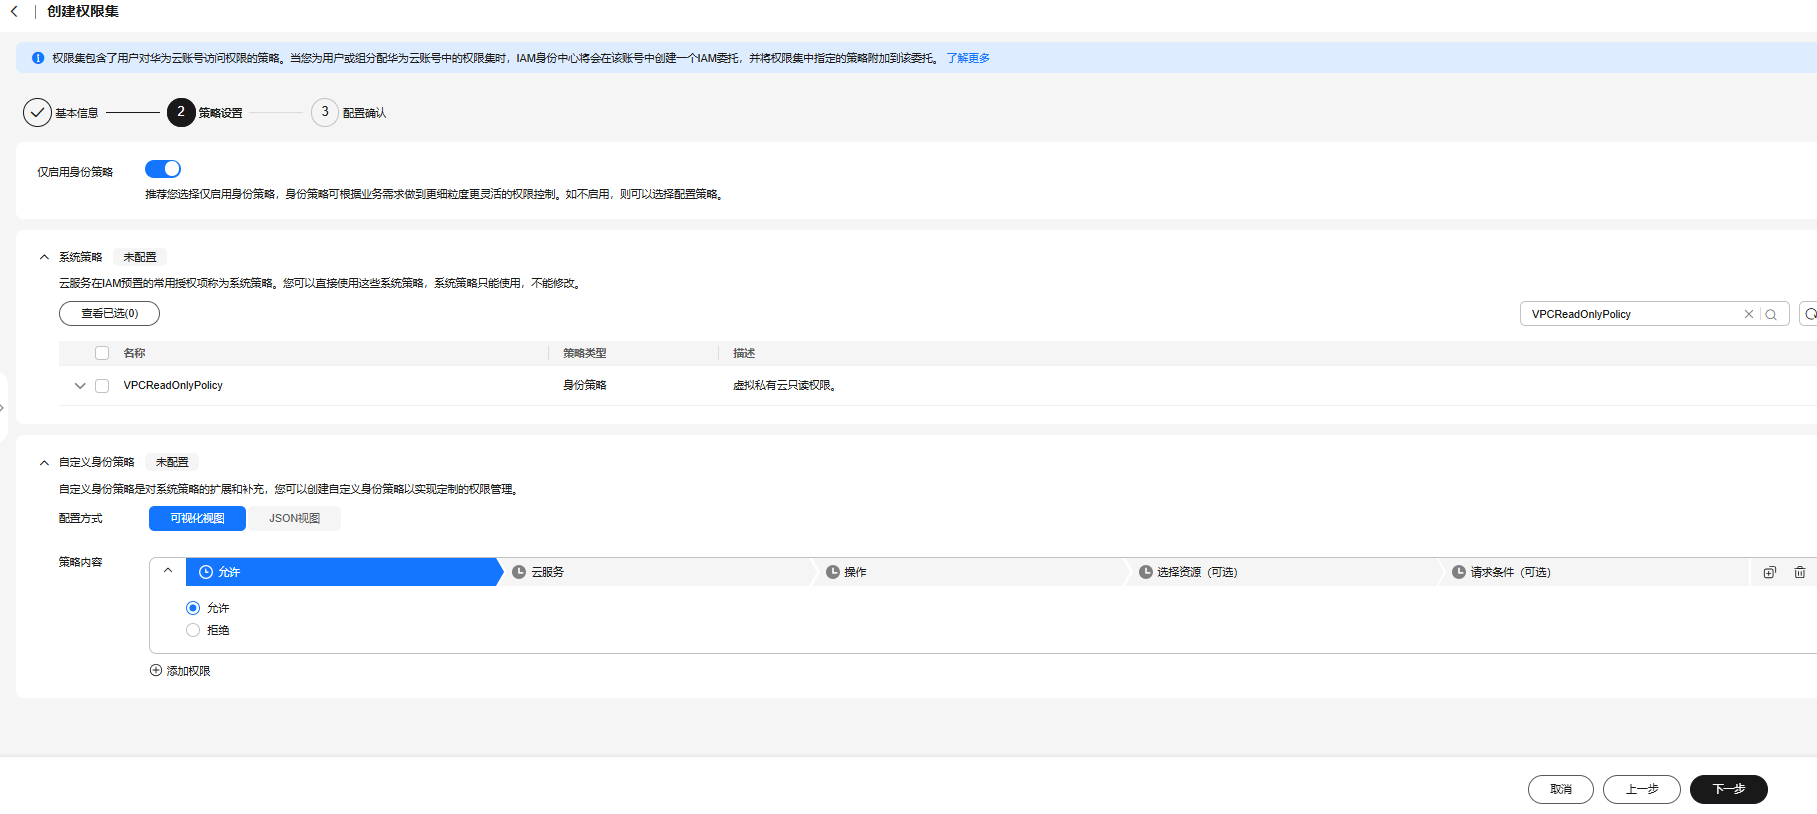The height and width of the screenshot is (814, 1817).
Task: Open the 云服务 step
Action: click(655, 572)
